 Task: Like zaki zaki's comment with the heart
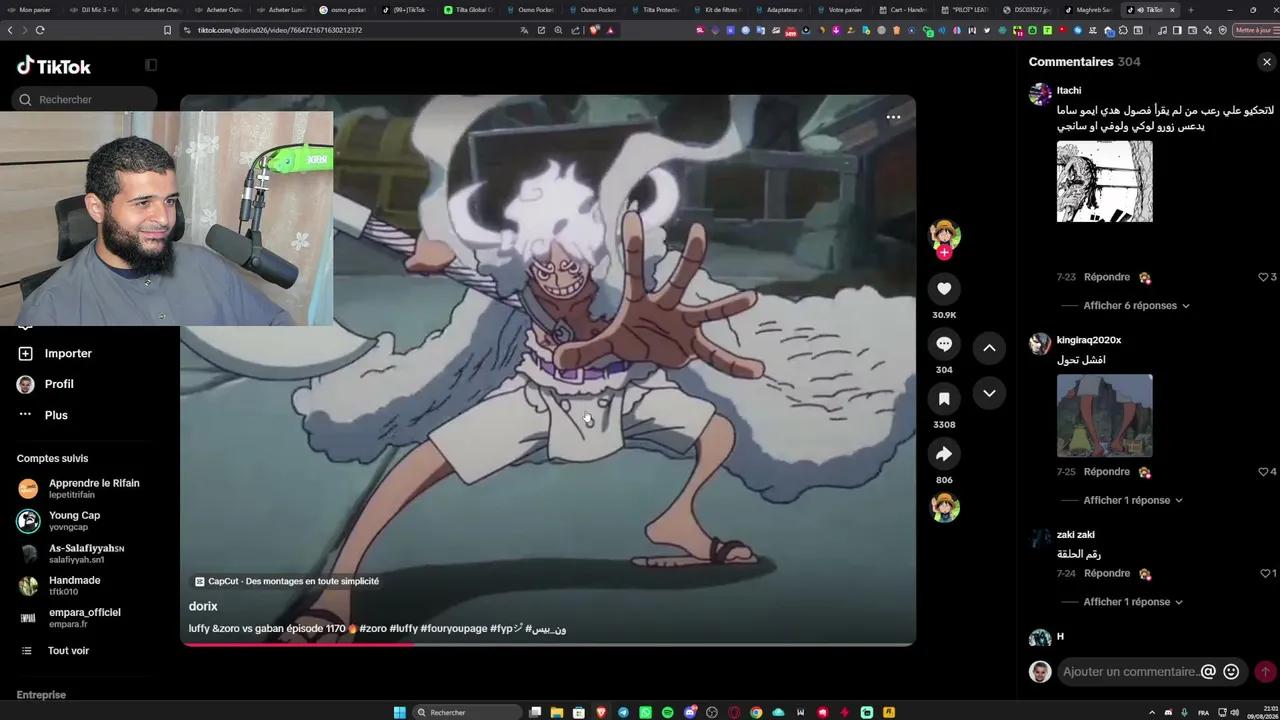[1265, 574]
